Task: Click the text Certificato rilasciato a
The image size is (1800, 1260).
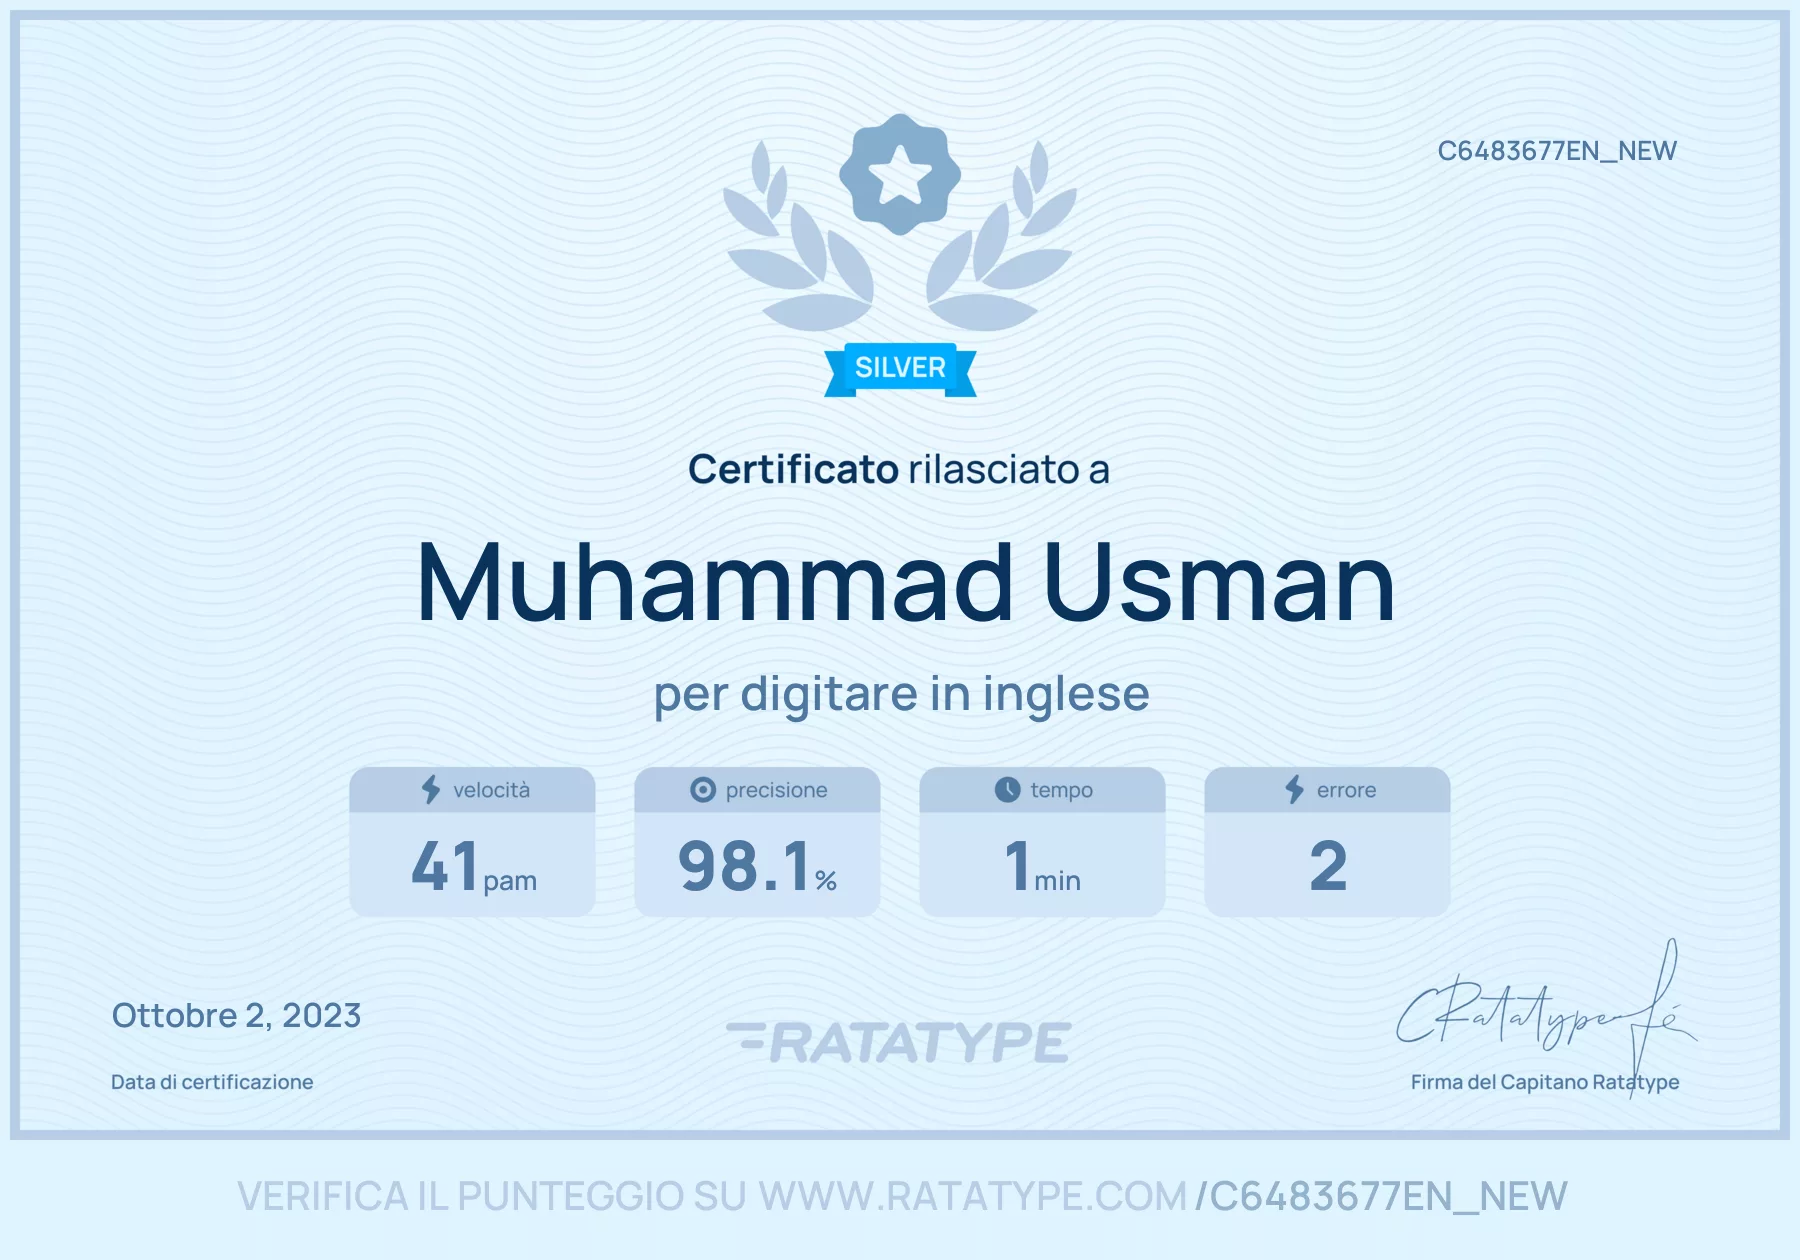Action: tap(899, 470)
